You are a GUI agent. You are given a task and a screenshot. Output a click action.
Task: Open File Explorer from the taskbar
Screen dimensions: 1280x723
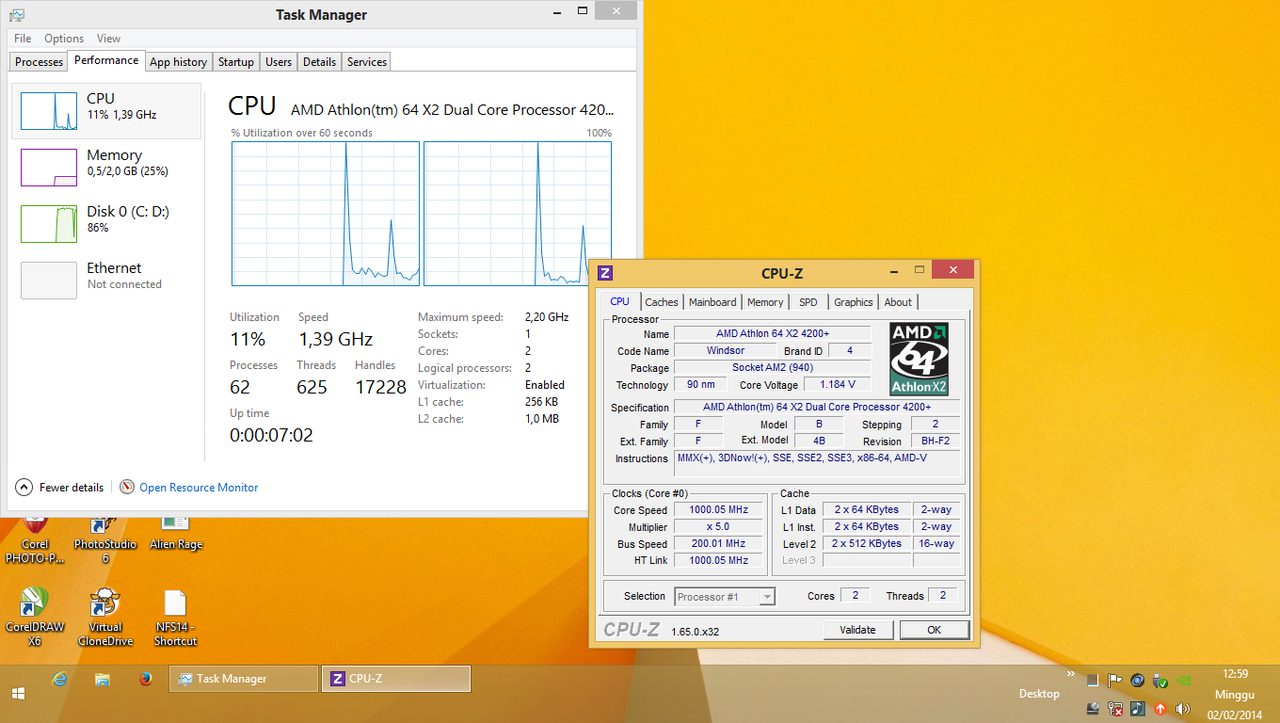[x=102, y=680]
